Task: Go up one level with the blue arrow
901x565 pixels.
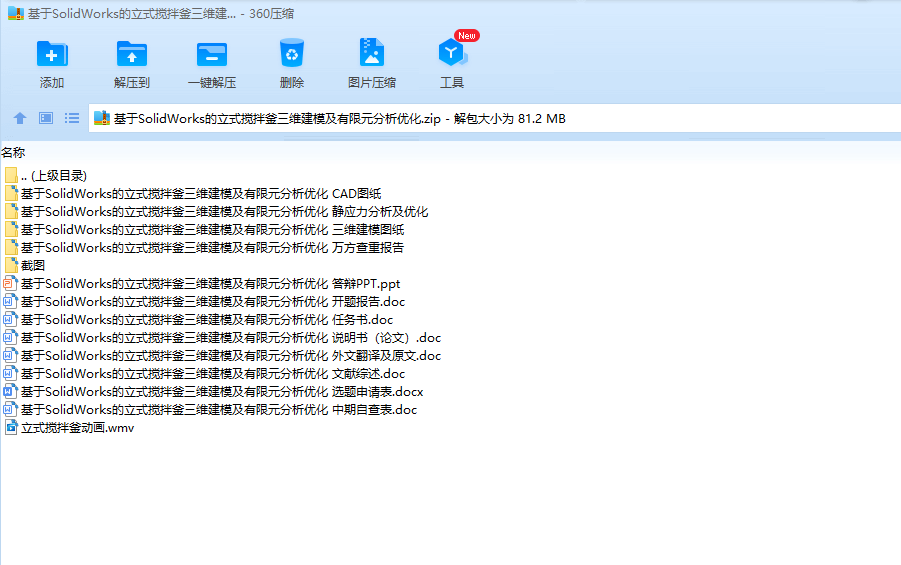Action: pyautogui.click(x=20, y=118)
